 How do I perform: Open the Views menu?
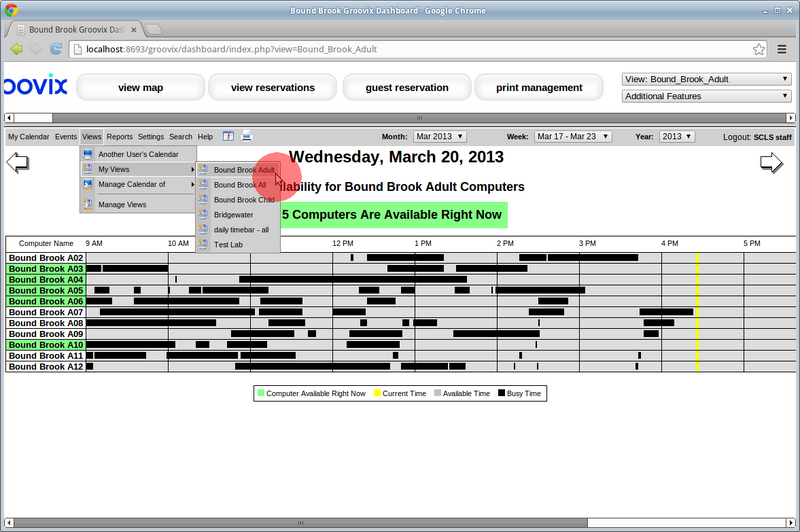tap(91, 137)
